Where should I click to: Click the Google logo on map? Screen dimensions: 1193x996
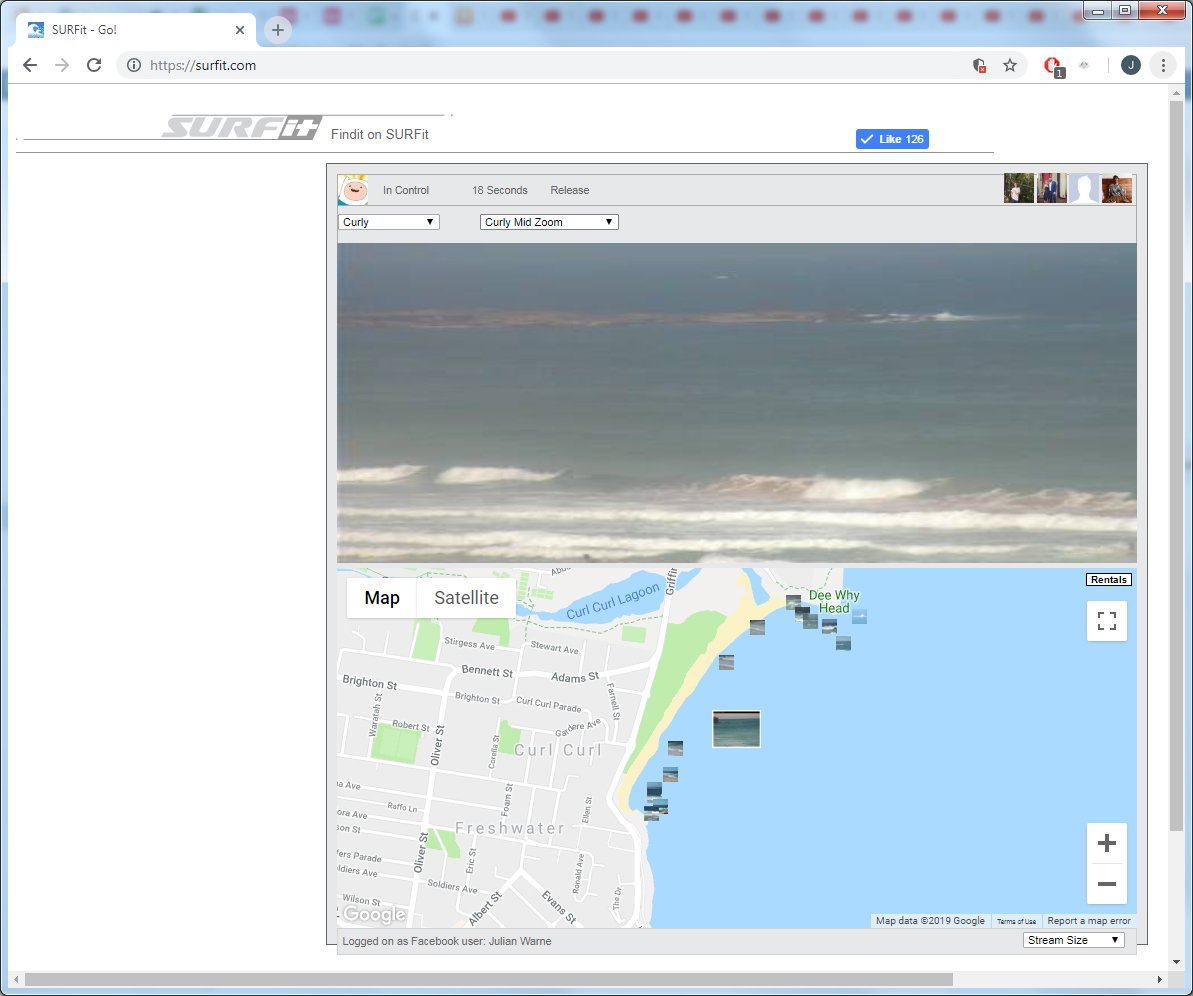coord(374,914)
